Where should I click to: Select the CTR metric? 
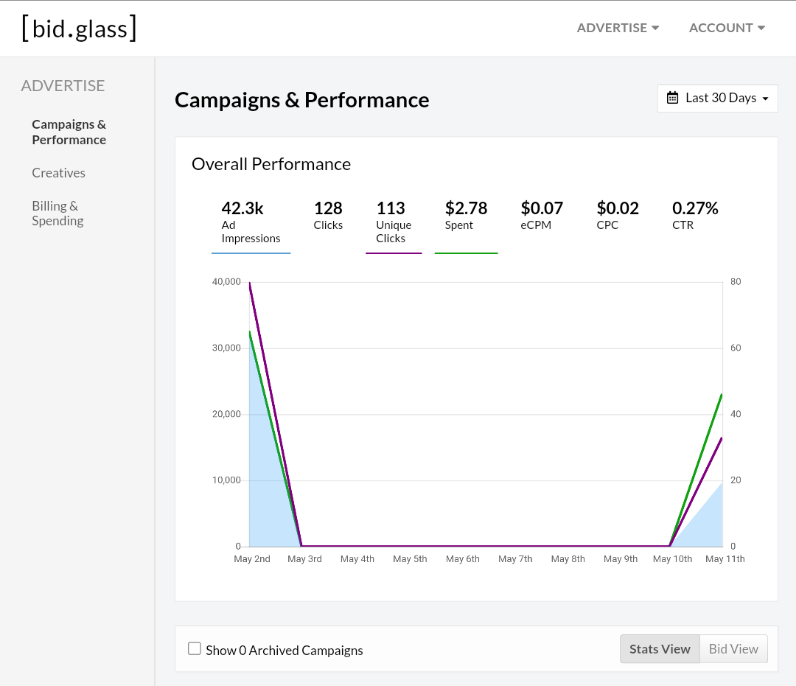pos(694,215)
